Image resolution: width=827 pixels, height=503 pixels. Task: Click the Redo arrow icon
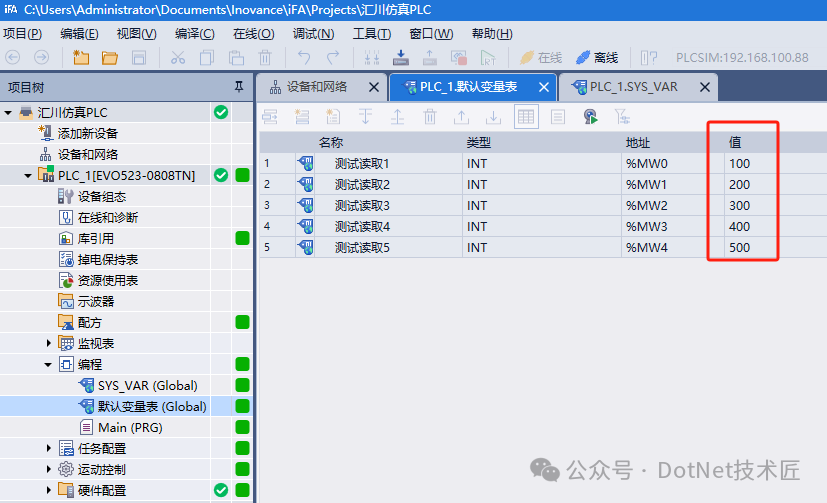333,57
